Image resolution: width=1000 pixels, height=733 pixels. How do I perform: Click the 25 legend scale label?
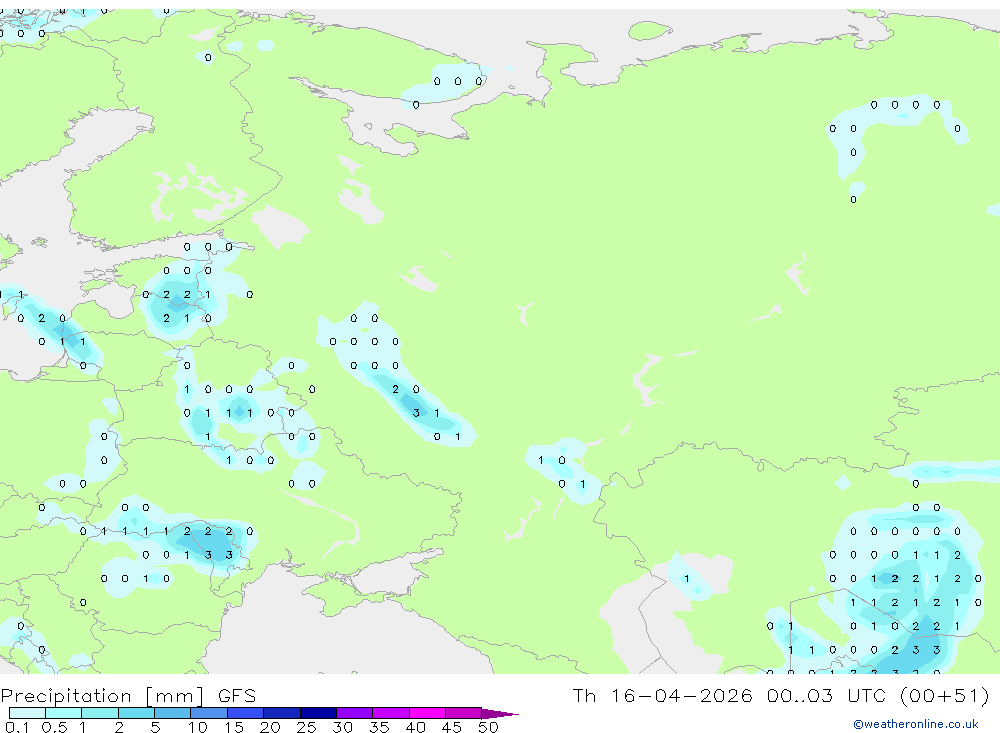[x=307, y=727]
